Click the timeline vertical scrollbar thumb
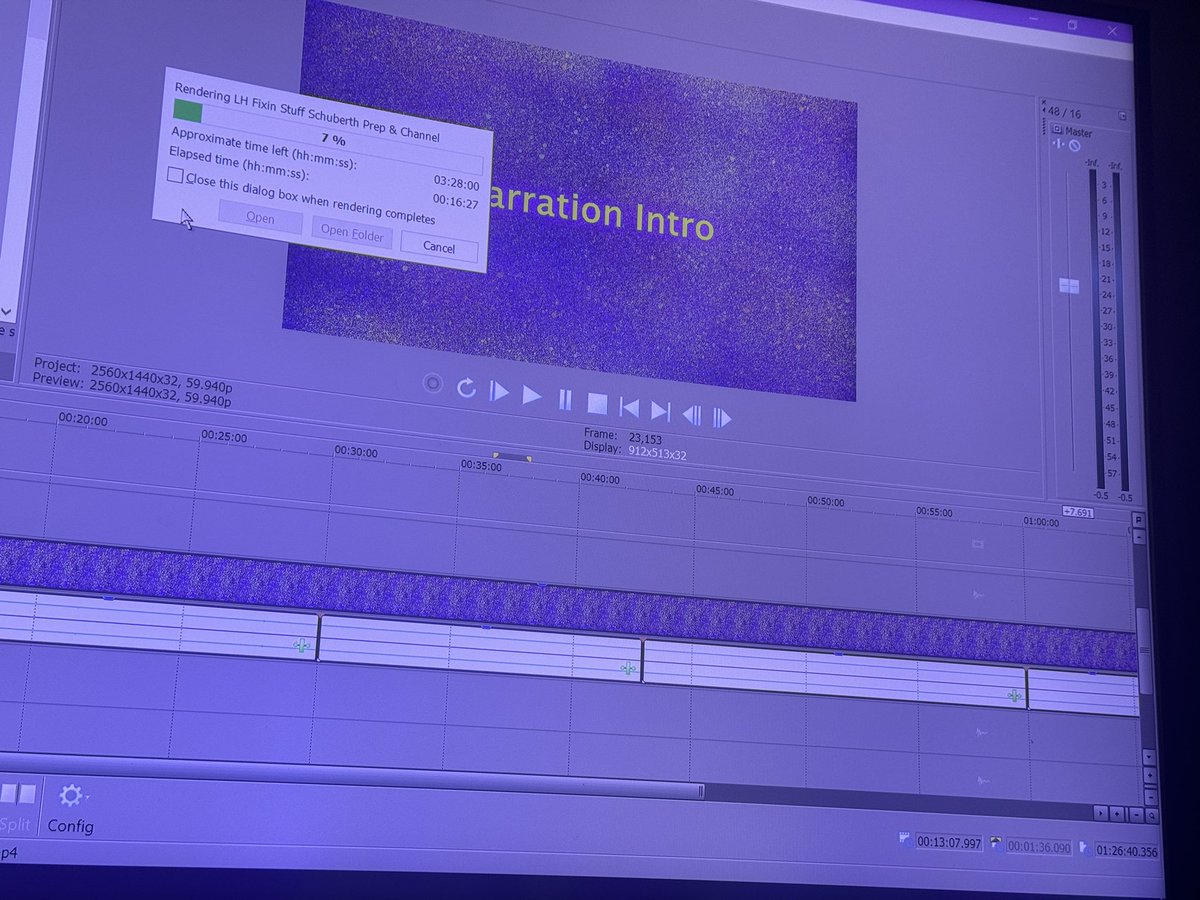 tap(1144, 652)
